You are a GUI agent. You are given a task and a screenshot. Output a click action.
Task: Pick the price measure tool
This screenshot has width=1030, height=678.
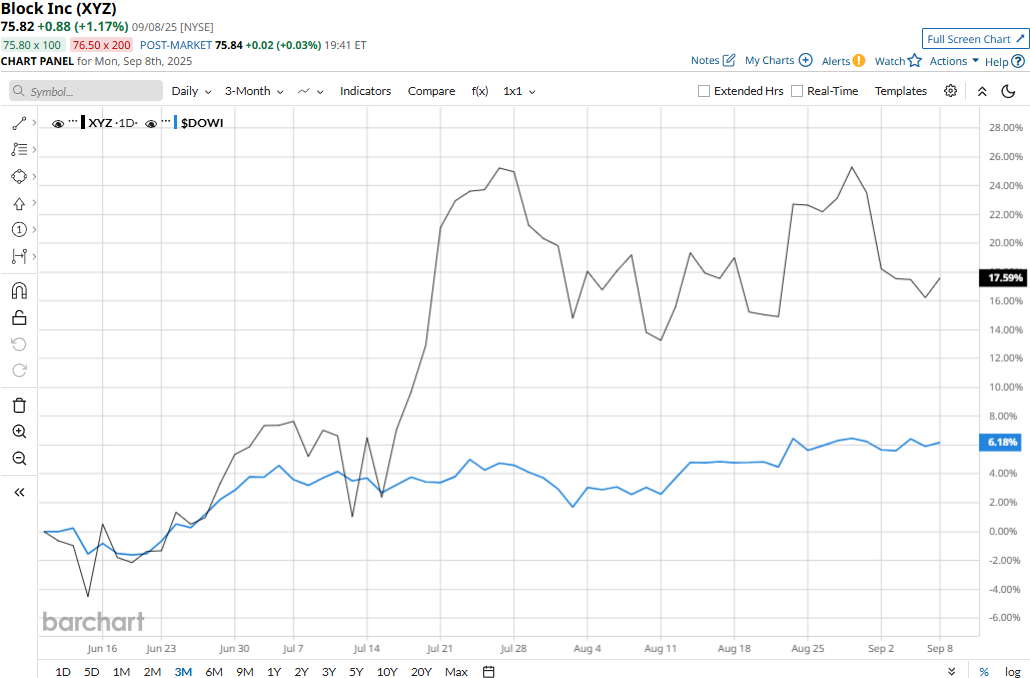coord(19,256)
